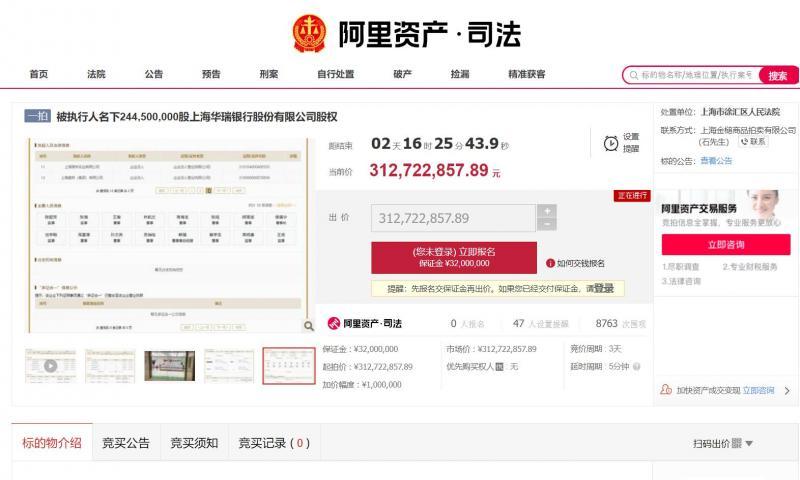Click the 立即报名 deposit button
Image resolution: width=800 pixels, height=480 pixels.
pyautogui.click(x=454, y=258)
